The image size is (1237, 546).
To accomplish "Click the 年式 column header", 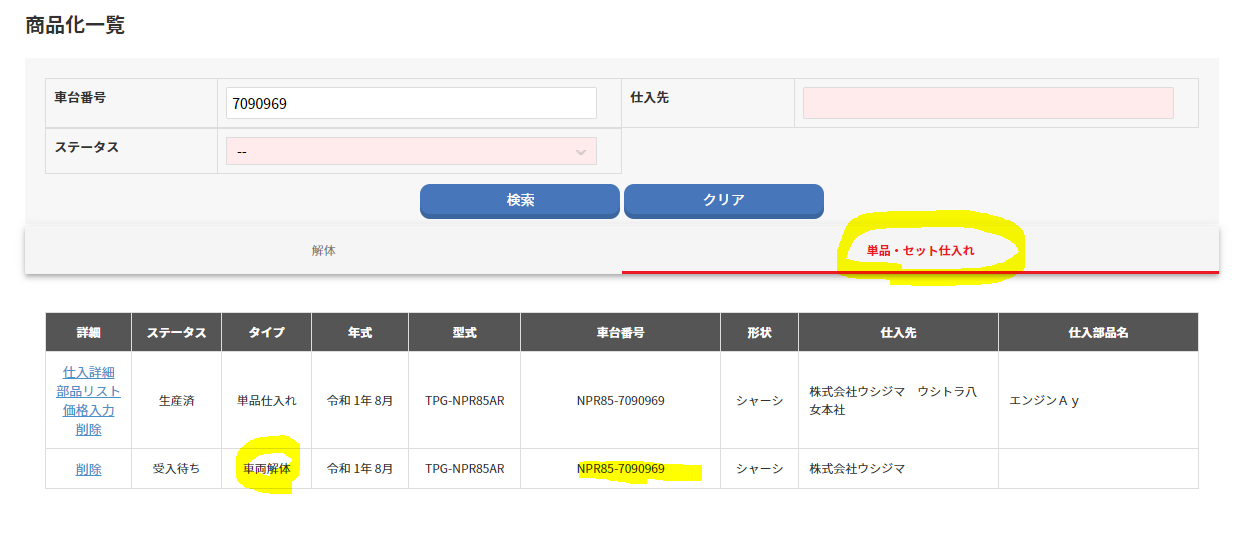I will coord(360,332).
